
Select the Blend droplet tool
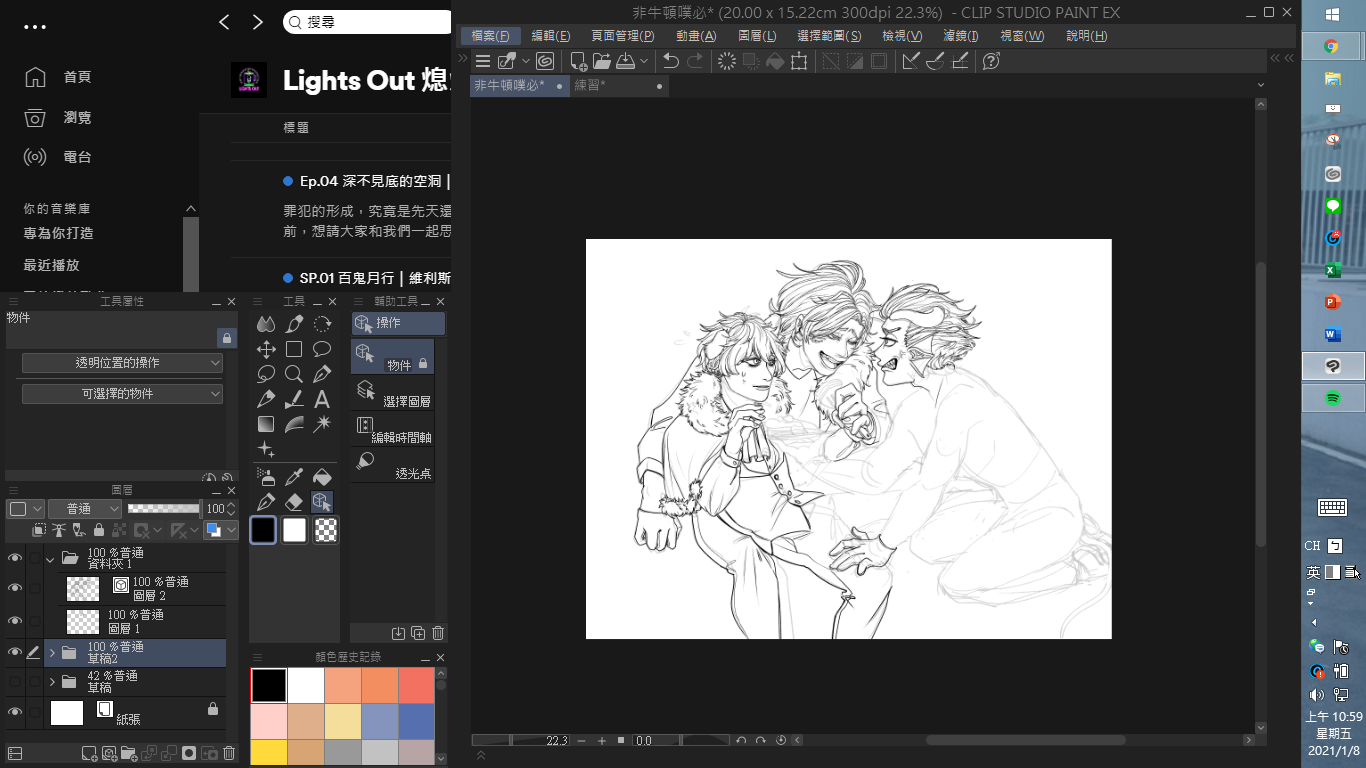tap(266, 324)
